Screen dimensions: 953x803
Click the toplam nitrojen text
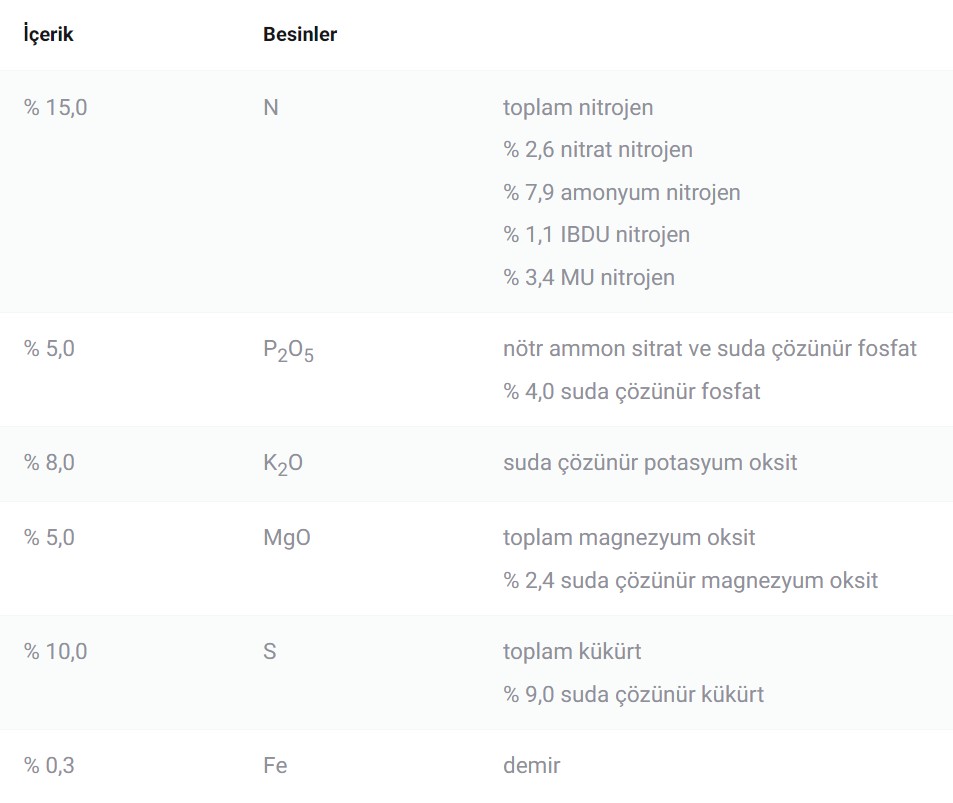(x=578, y=107)
